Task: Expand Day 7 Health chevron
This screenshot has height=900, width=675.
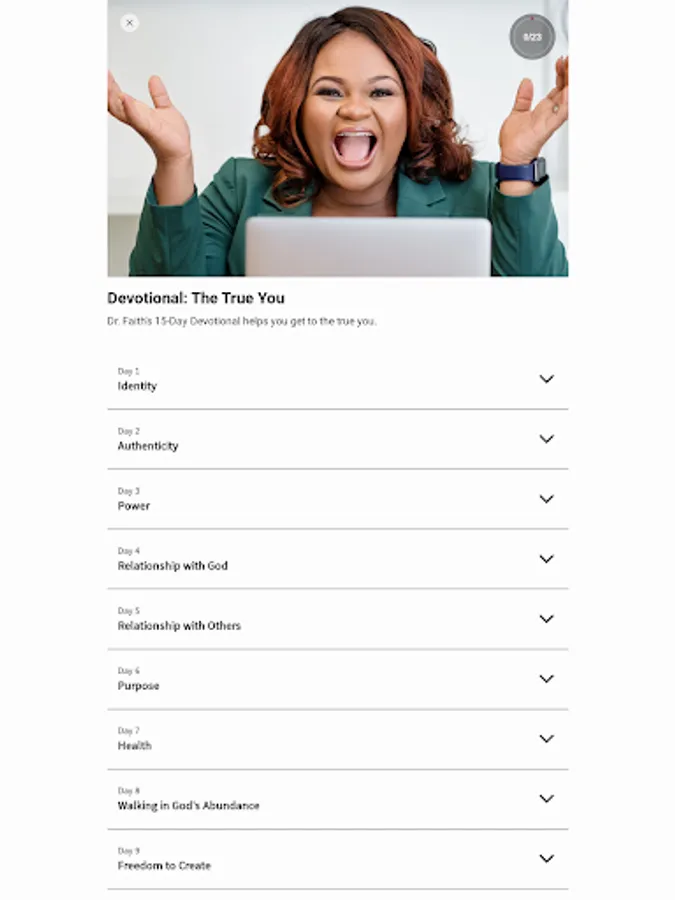Action: pyautogui.click(x=546, y=739)
